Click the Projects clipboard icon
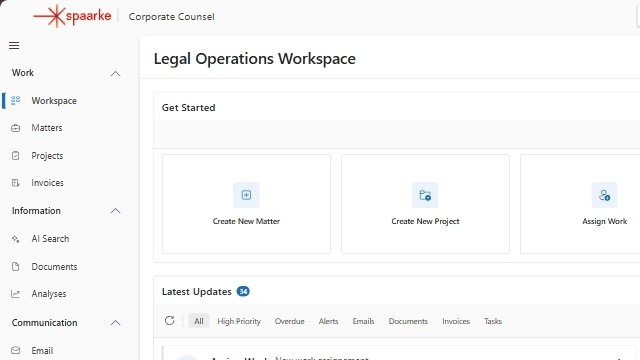The height and width of the screenshot is (360, 640). [x=16, y=156]
